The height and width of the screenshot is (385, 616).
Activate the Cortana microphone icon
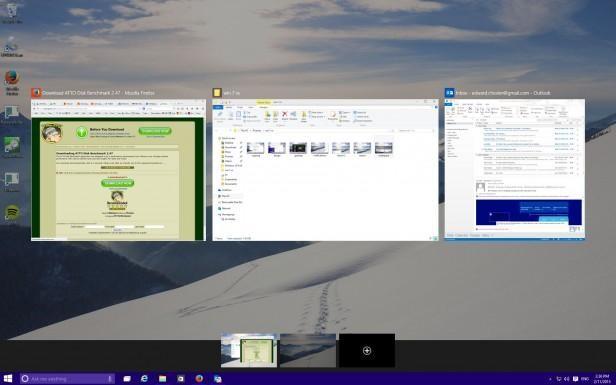(x=110, y=379)
